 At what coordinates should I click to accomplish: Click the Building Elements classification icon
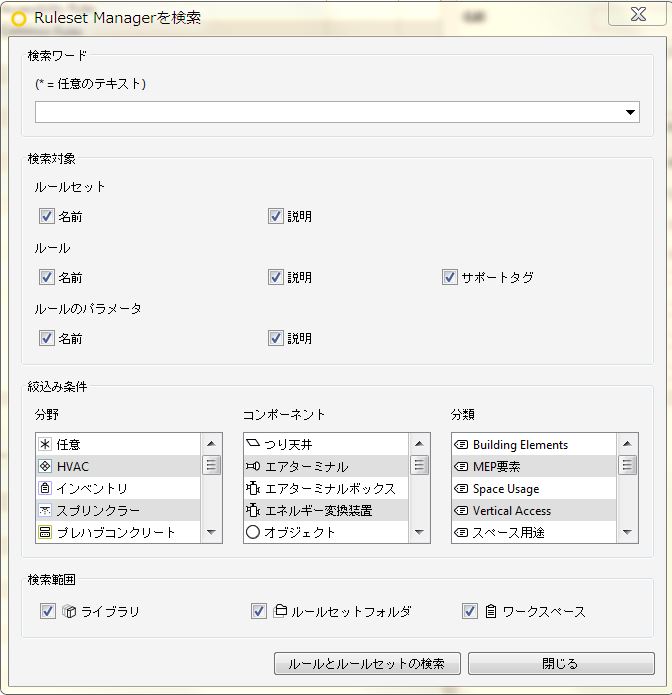[461, 445]
